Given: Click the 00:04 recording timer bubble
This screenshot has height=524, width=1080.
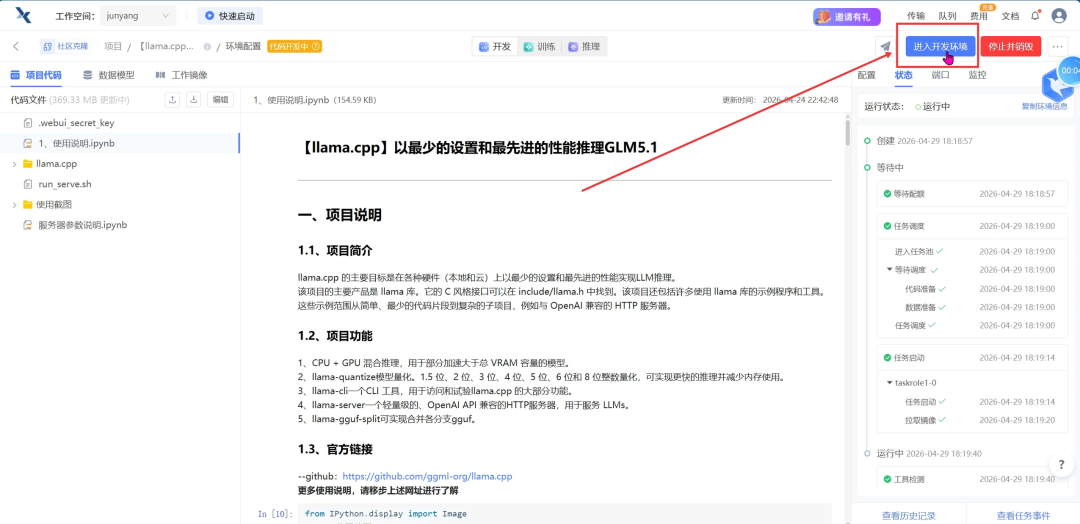Looking at the screenshot, I should click(1070, 70).
